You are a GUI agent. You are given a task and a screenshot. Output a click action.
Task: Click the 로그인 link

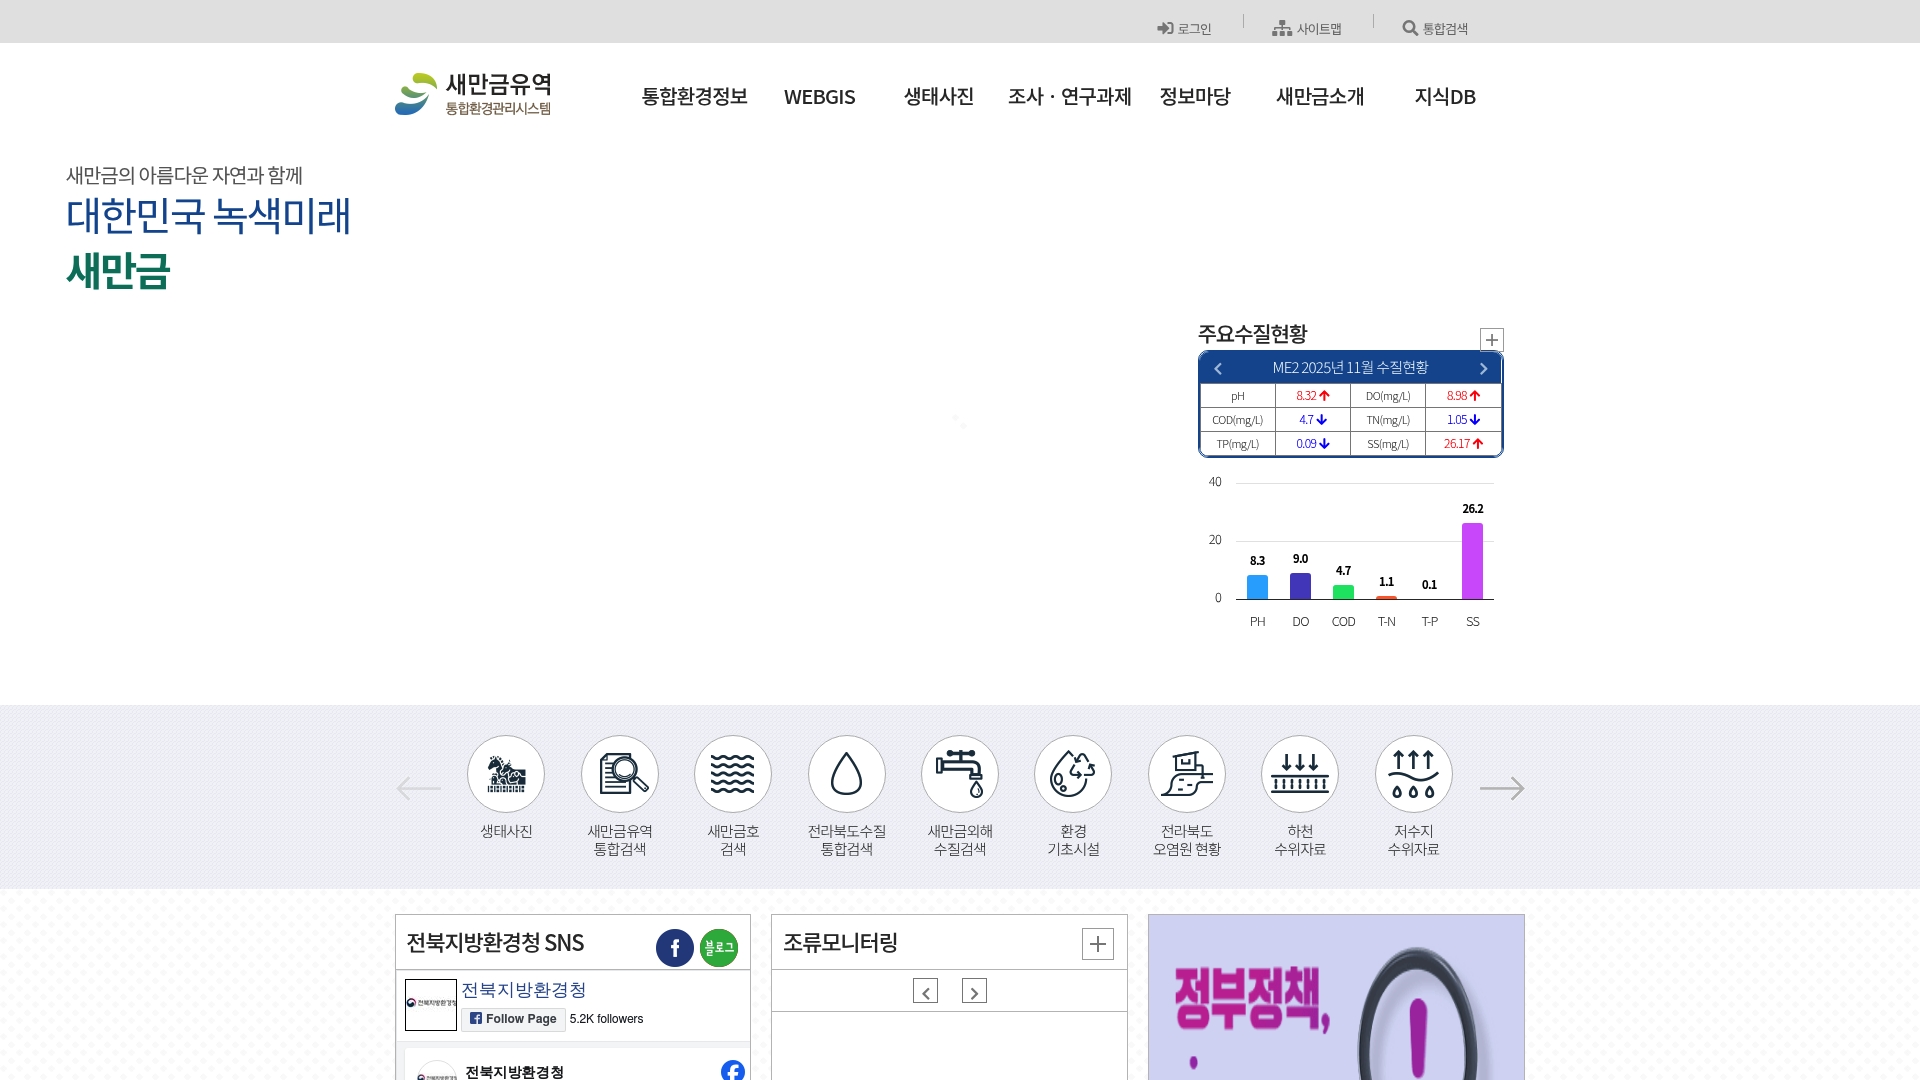[x=1184, y=27]
